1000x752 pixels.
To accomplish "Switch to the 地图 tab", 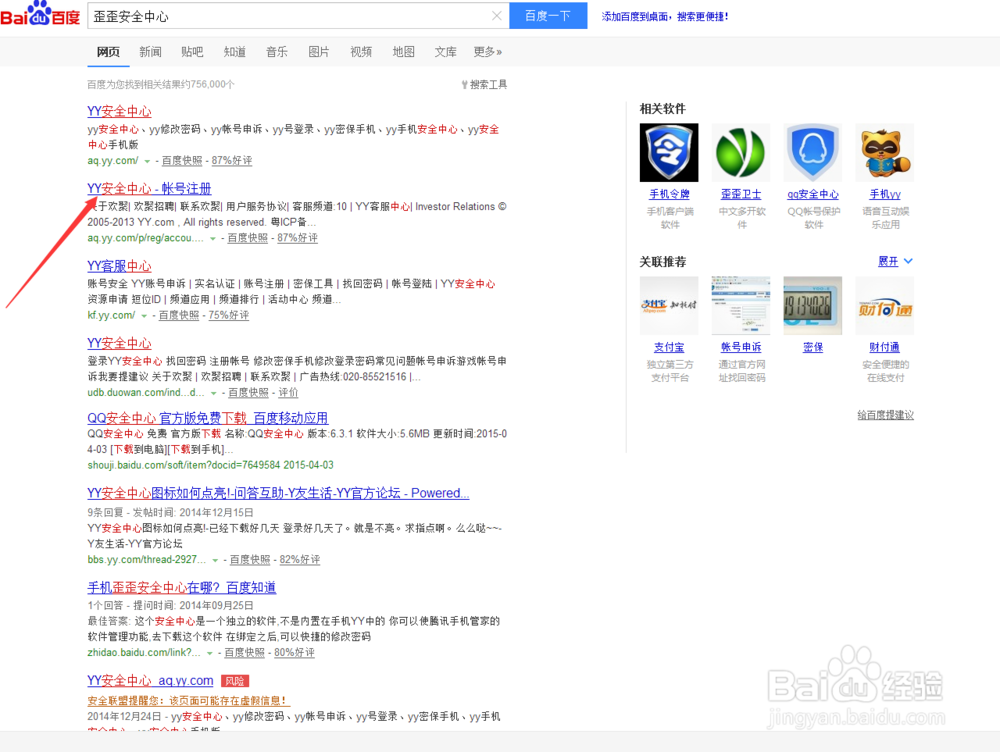I will [403, 52].
